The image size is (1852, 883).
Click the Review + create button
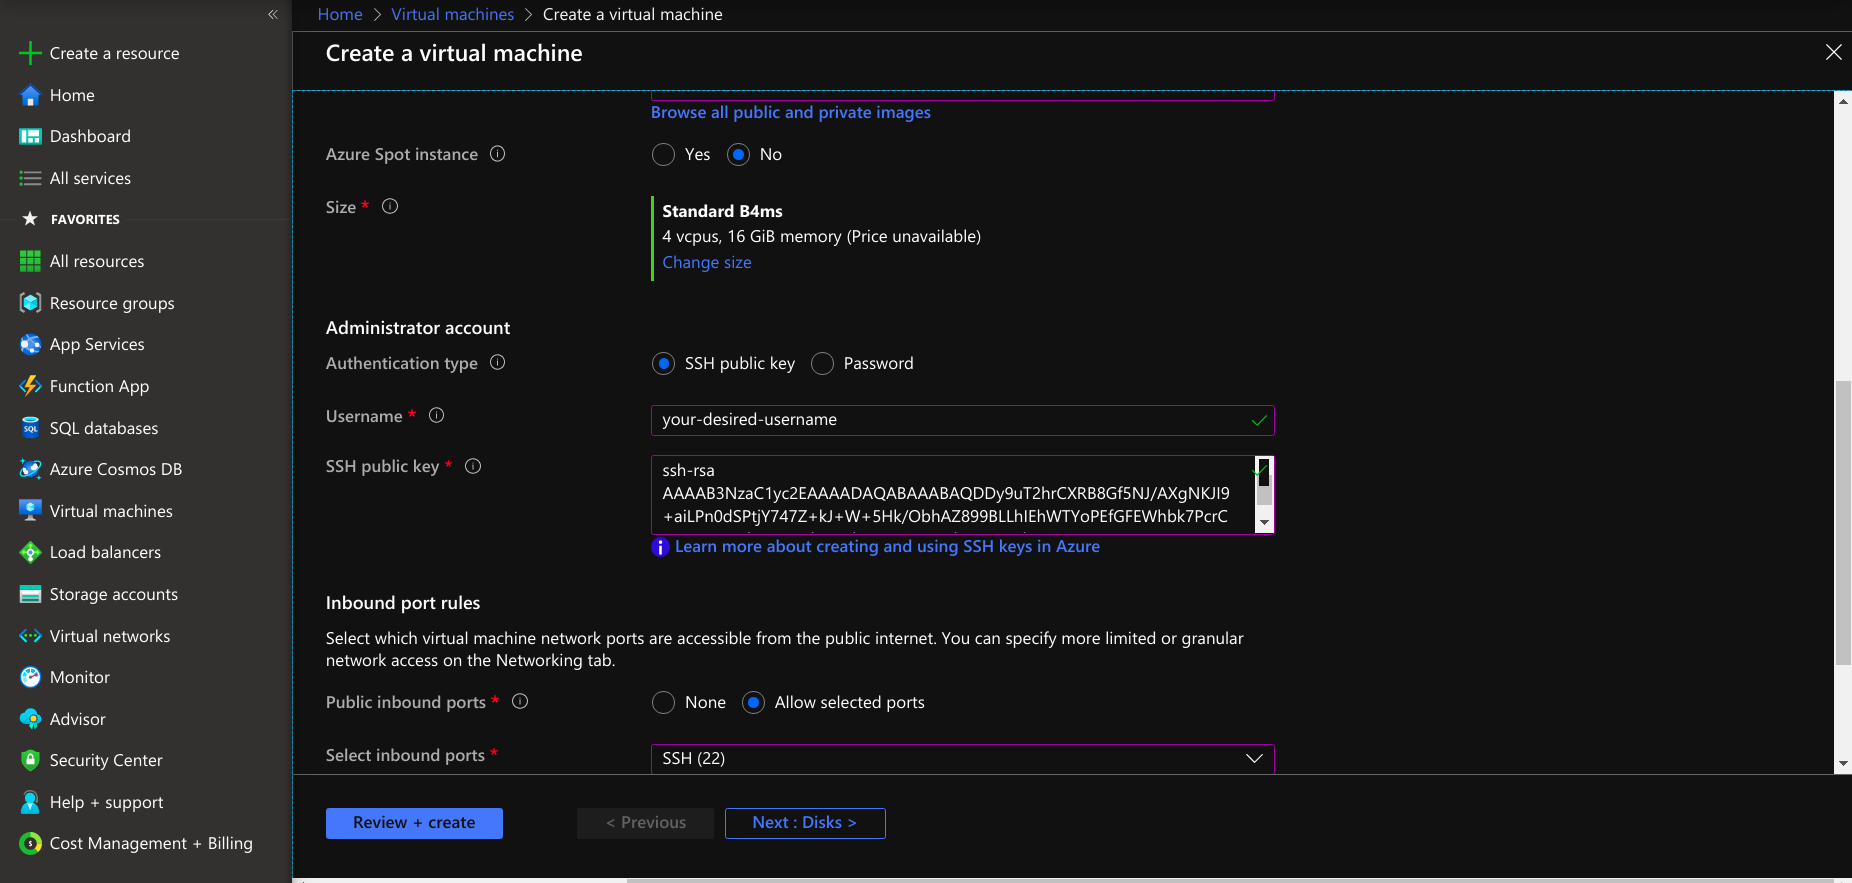414,823
